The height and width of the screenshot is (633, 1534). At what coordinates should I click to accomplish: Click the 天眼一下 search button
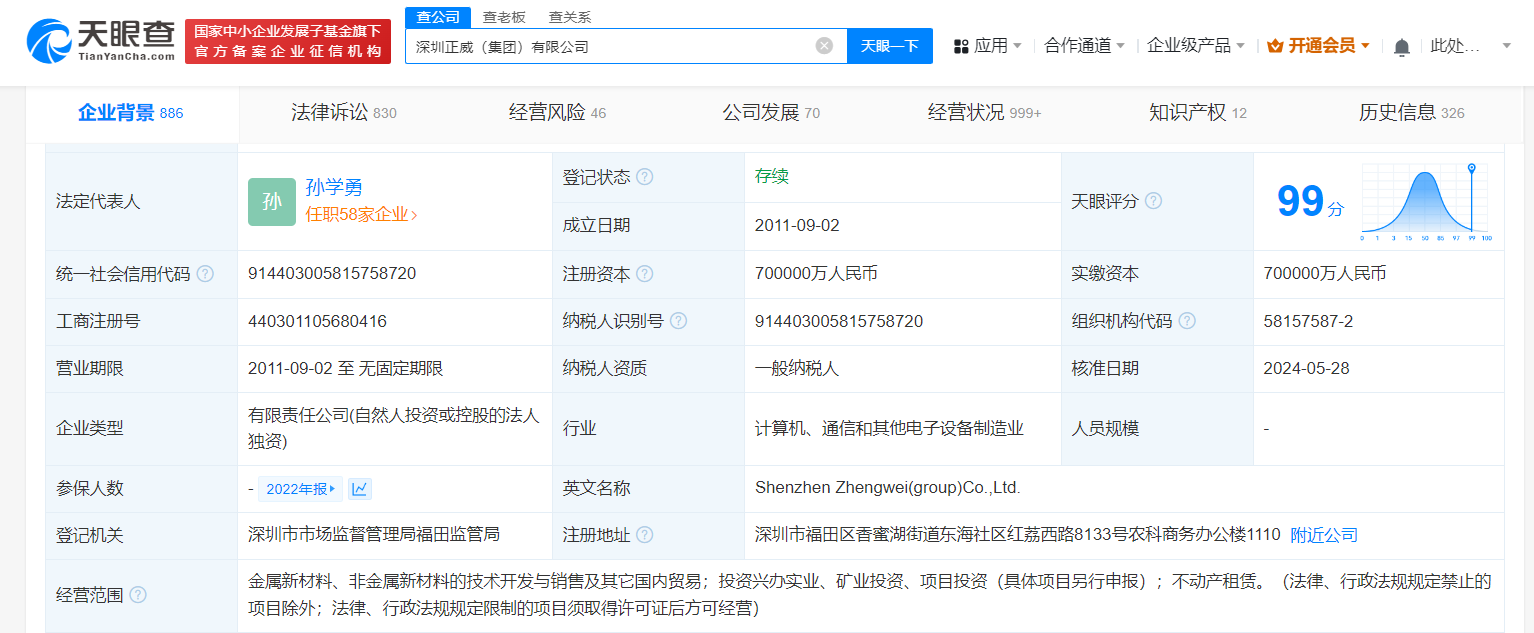889,46
